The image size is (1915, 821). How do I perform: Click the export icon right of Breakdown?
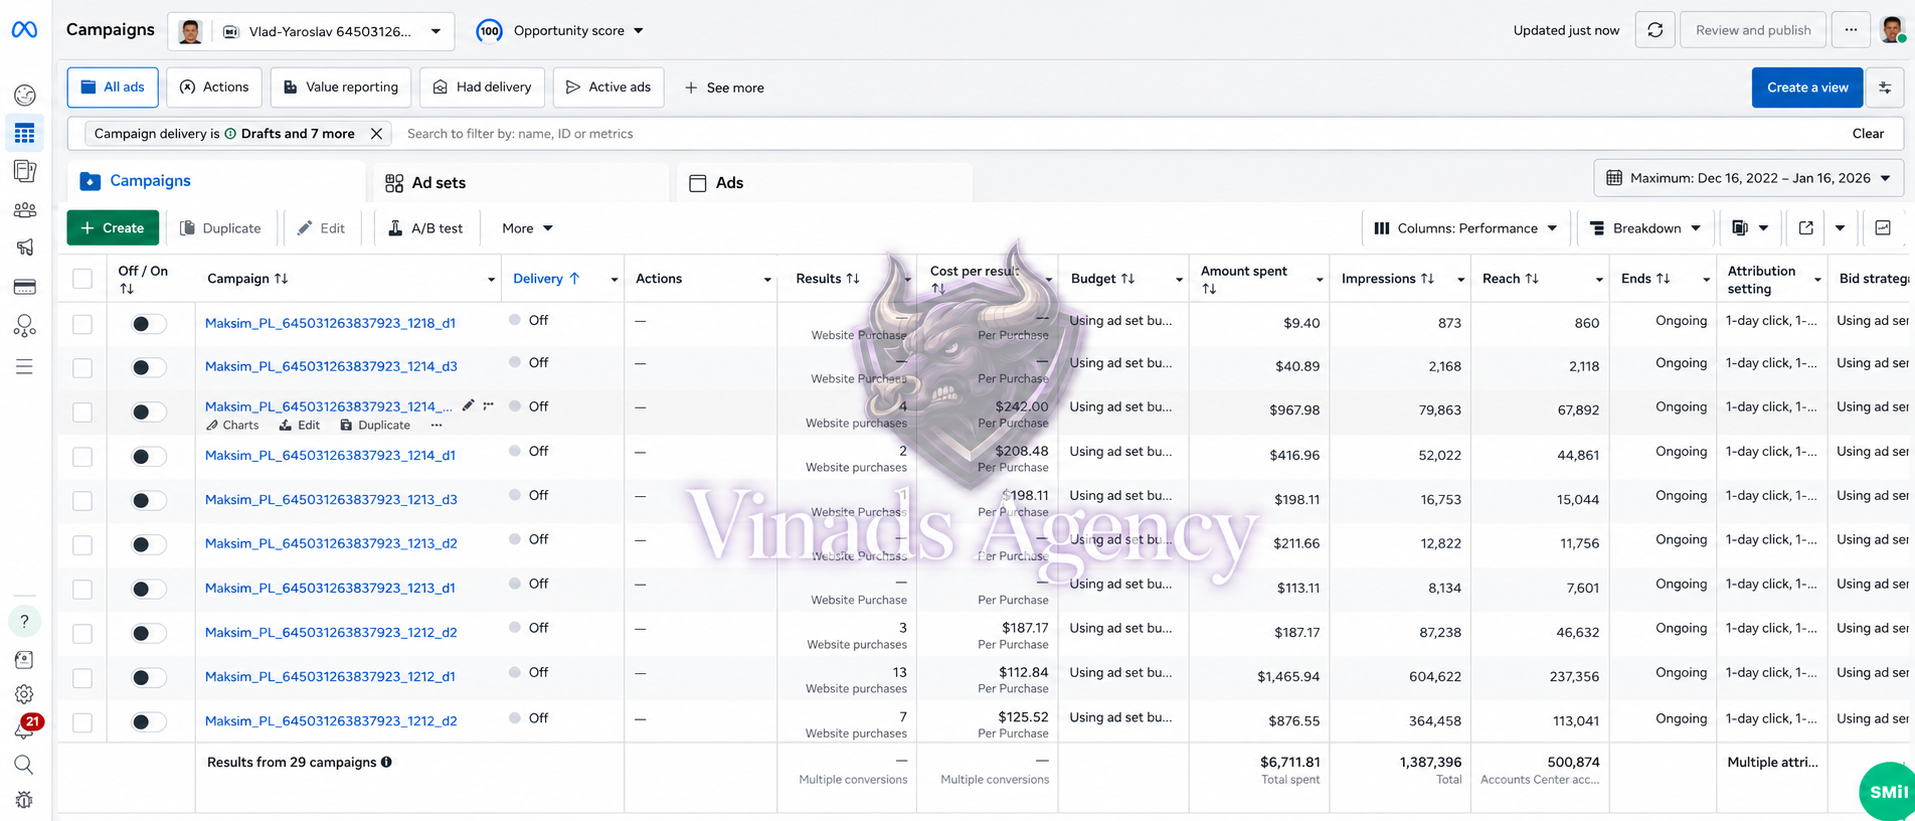1806,228
